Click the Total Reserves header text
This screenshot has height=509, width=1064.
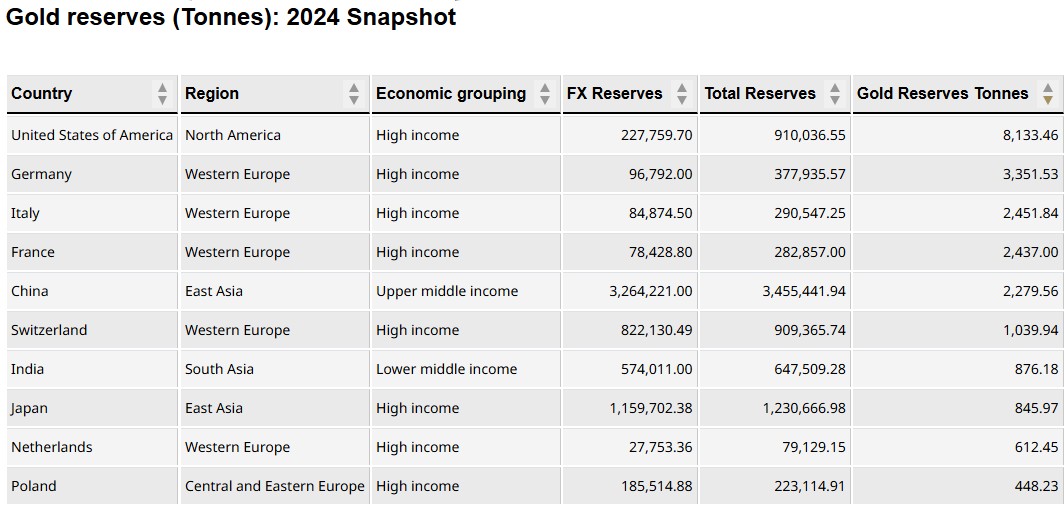(x=760, y=94)
